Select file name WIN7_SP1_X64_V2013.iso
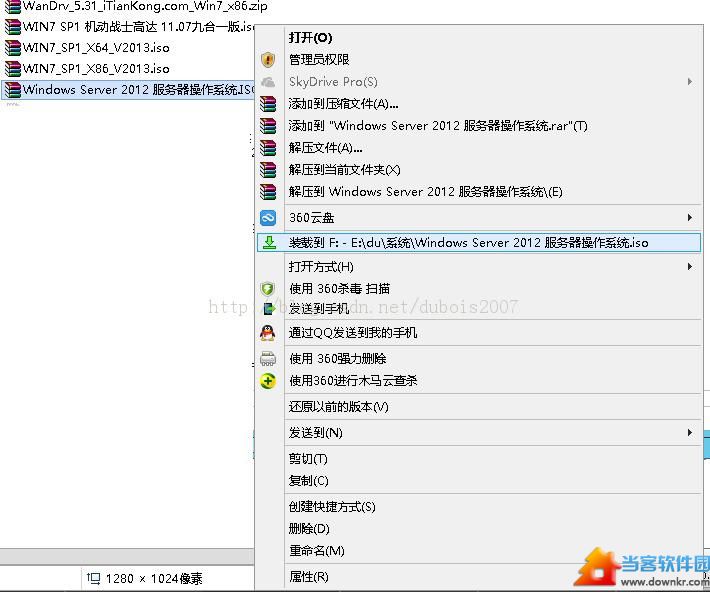710x592 pixels. (96, 48)
